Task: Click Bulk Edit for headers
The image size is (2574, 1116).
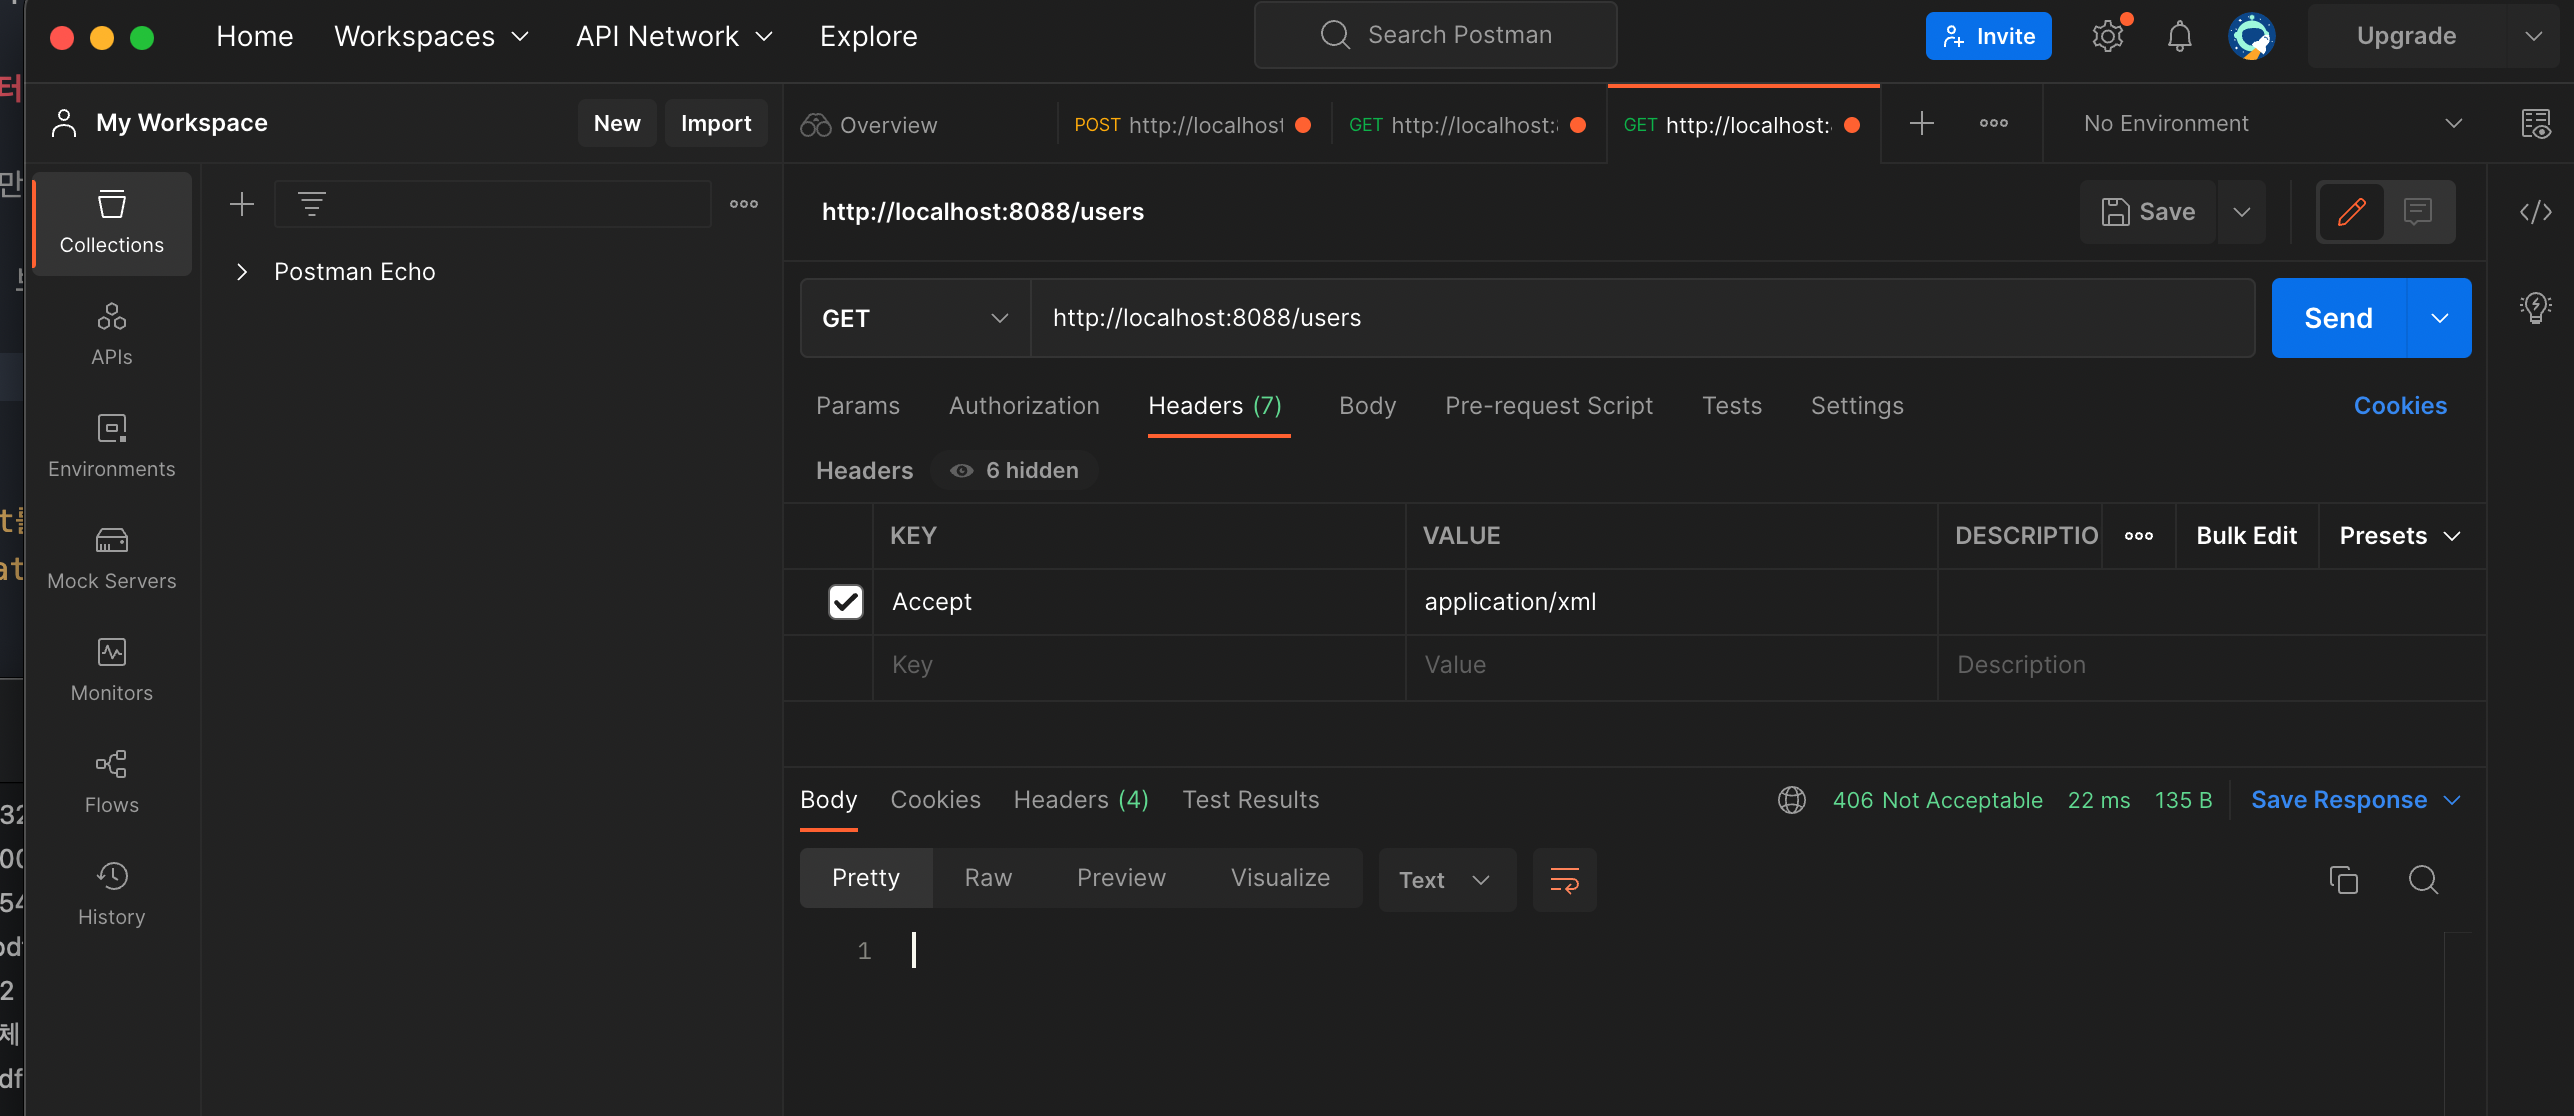Action: tap(2246, 536)
